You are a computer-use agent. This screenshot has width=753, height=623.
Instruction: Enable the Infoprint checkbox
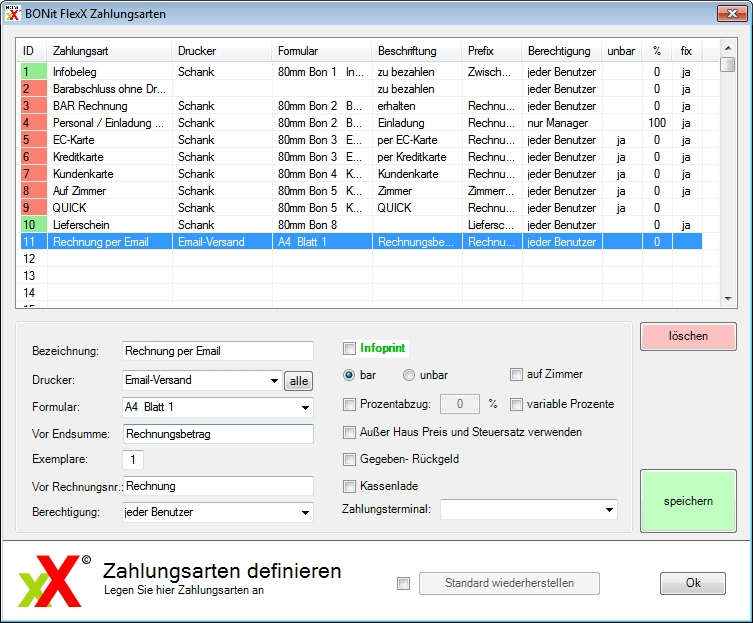coord(349,348)
